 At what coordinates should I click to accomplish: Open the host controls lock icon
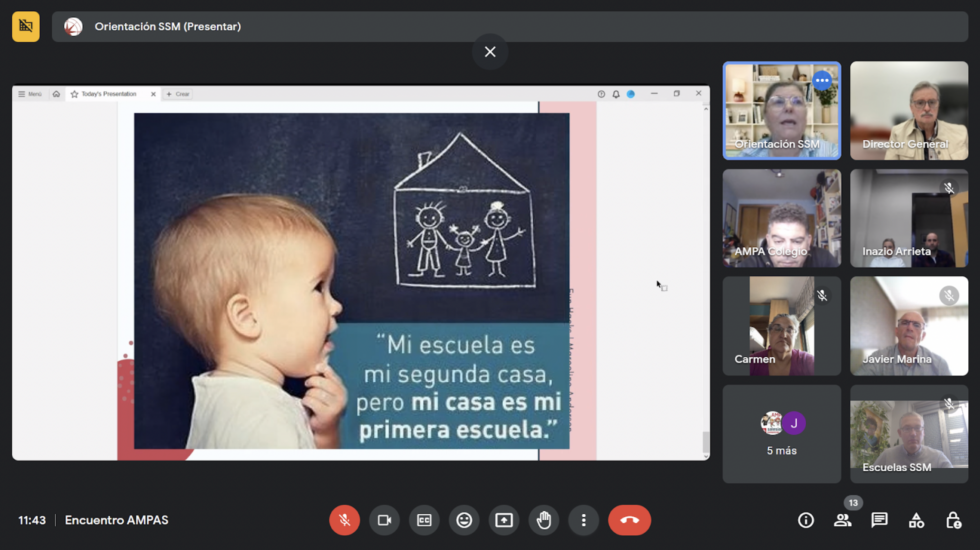pos(953,520)
